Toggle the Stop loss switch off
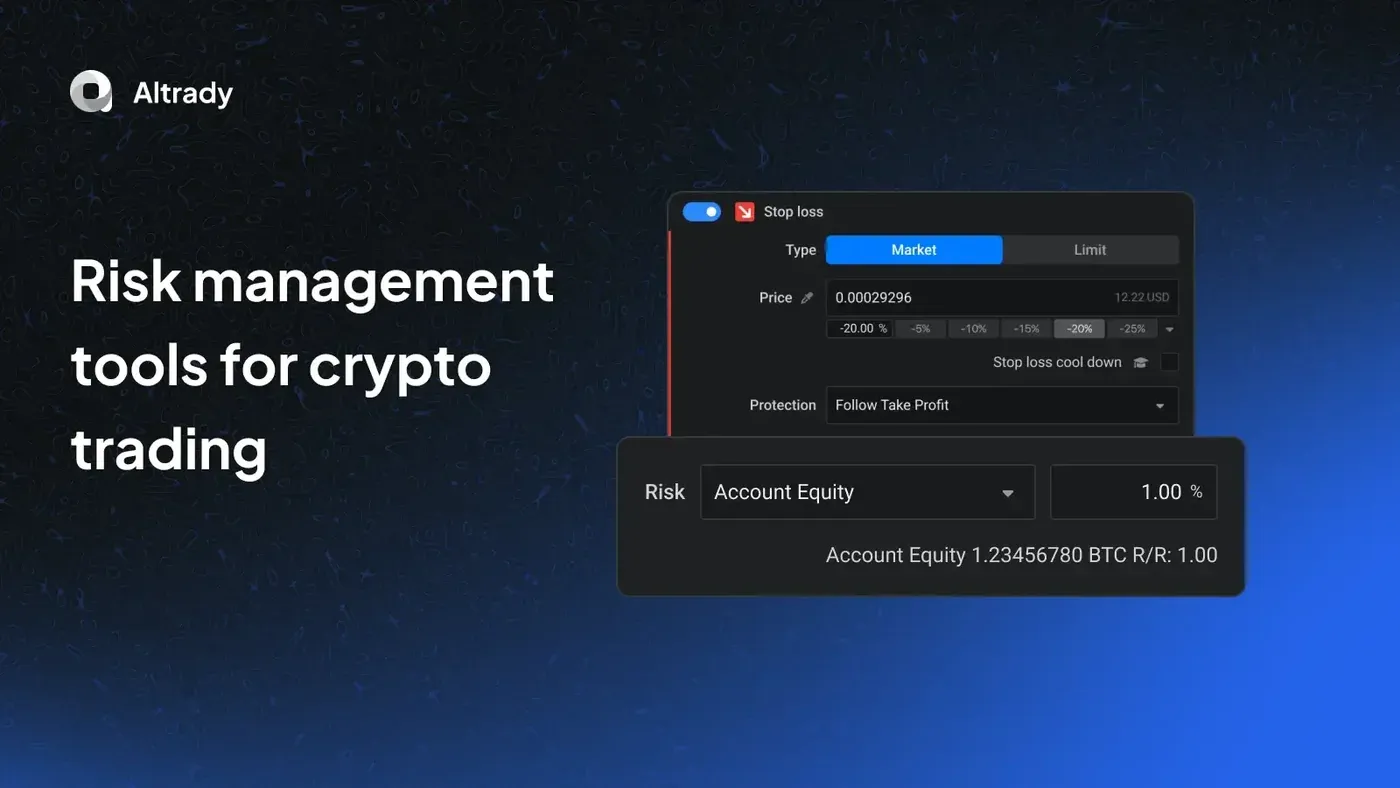The width and height of the screenshot is (1400, 788). (x=702, y=212)
